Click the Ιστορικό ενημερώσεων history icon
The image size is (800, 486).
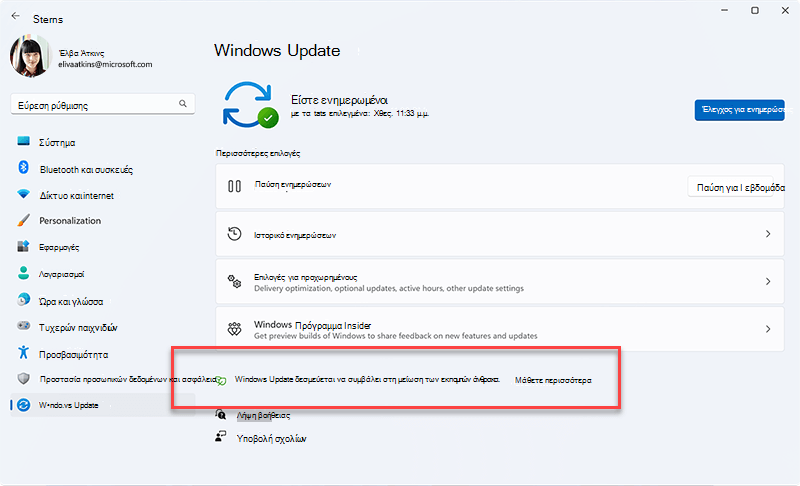tap(234, 234)
